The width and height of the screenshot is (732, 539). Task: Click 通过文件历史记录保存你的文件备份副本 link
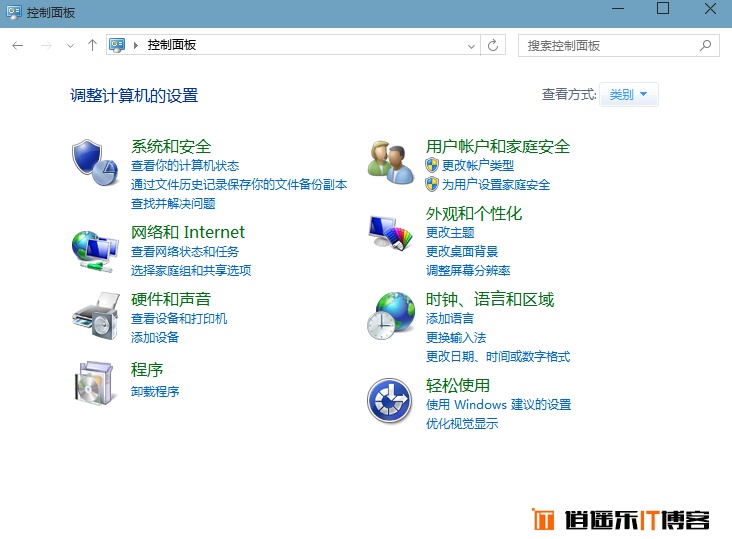(x=239, y=184)
